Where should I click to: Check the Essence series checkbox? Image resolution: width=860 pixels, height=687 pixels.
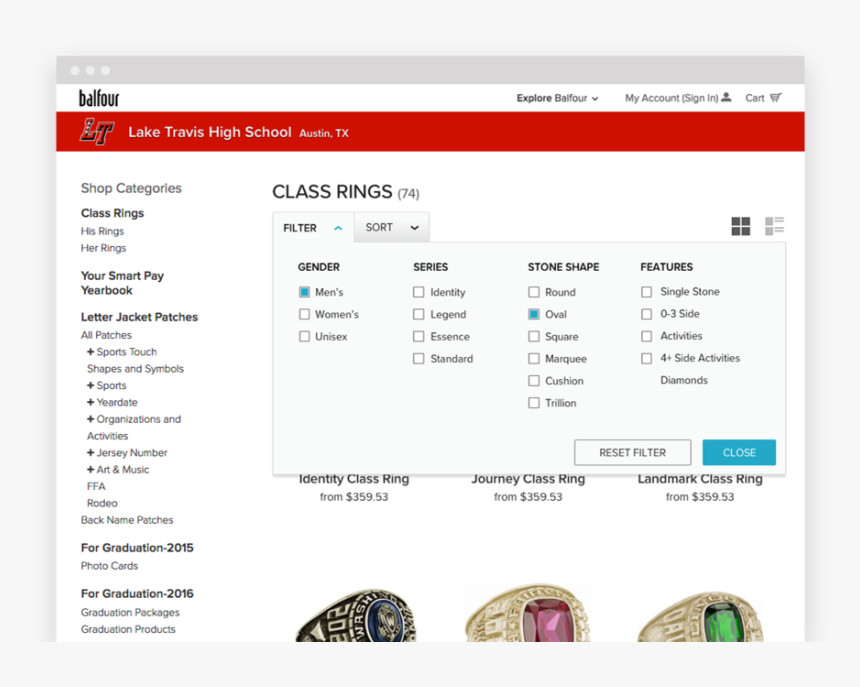(418, 337)
